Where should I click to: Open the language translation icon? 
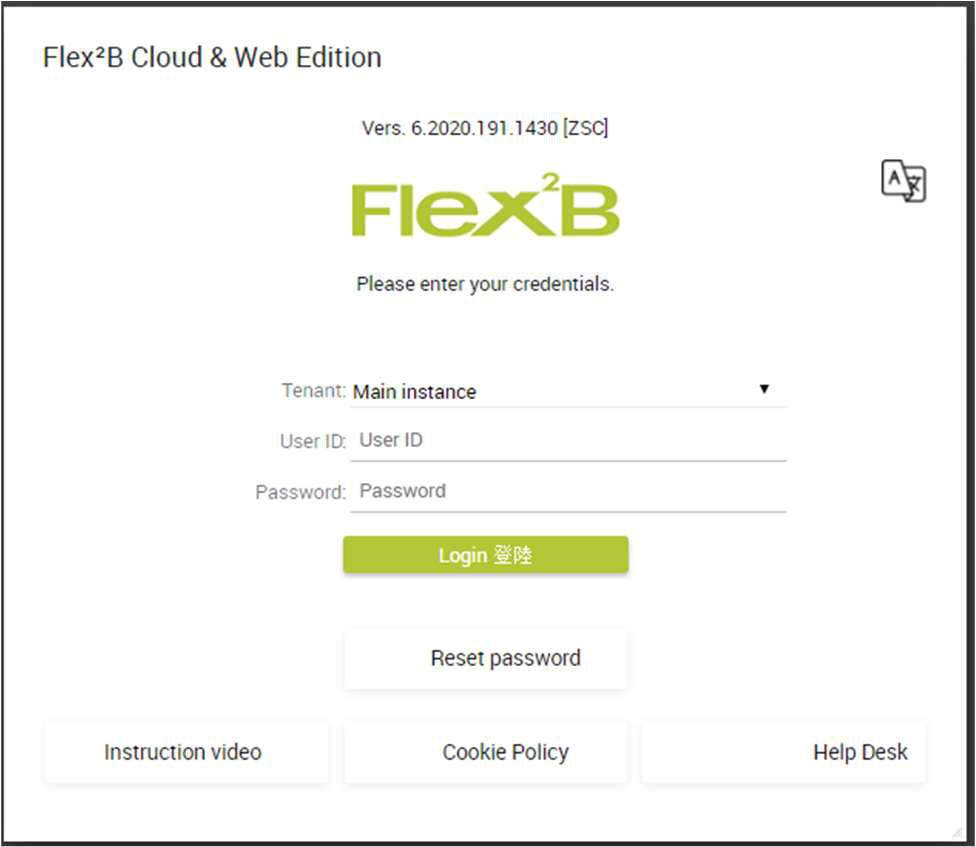point(904,181)
